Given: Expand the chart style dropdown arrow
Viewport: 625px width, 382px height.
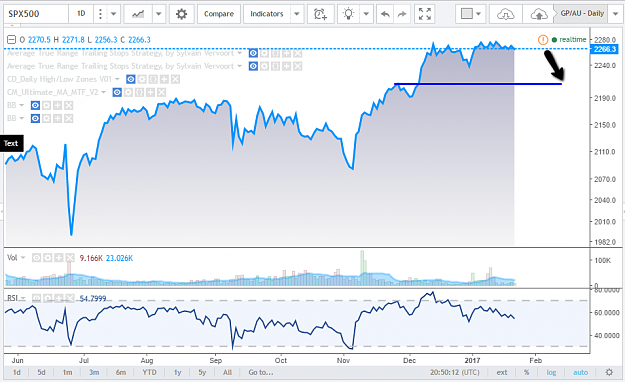Looking at the screenshot, I should point(158,14).
